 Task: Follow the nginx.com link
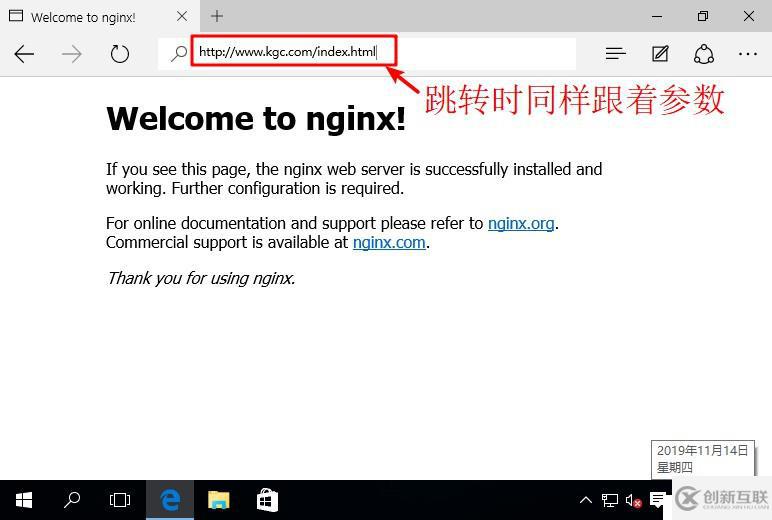[x=389, y=242]
